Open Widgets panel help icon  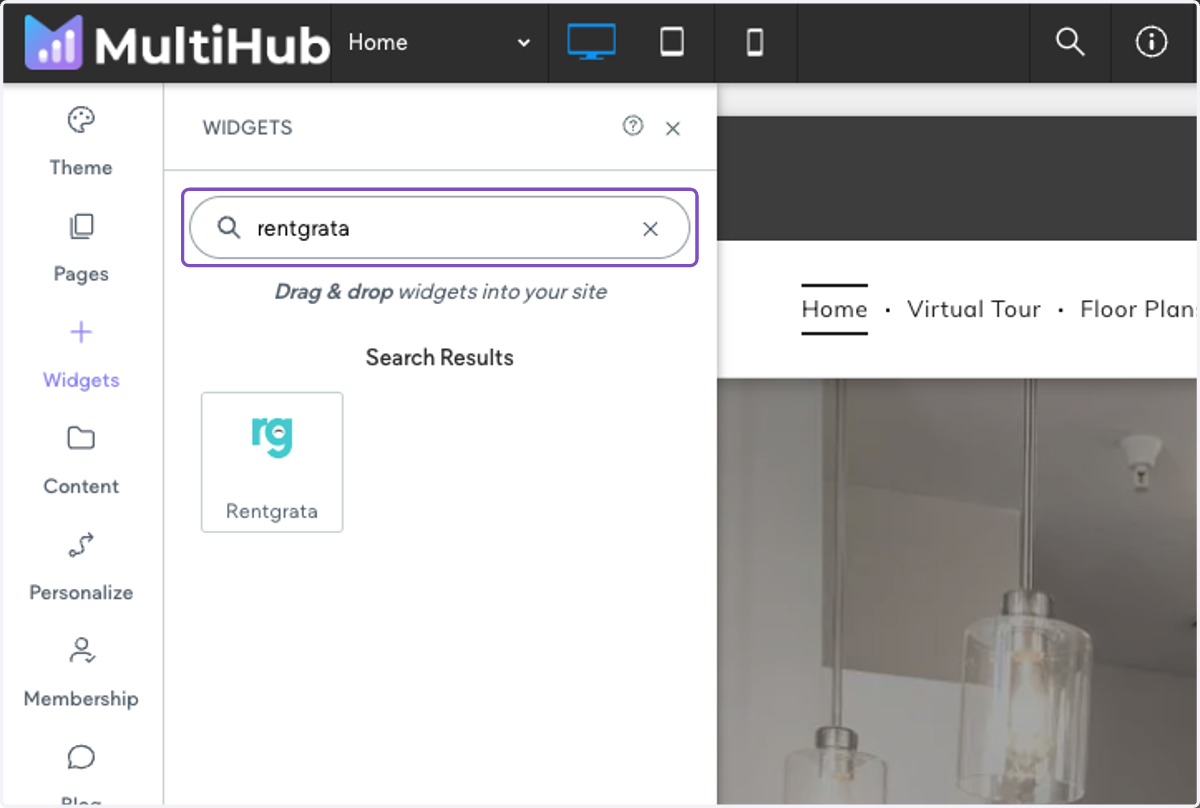pos(632,126)
